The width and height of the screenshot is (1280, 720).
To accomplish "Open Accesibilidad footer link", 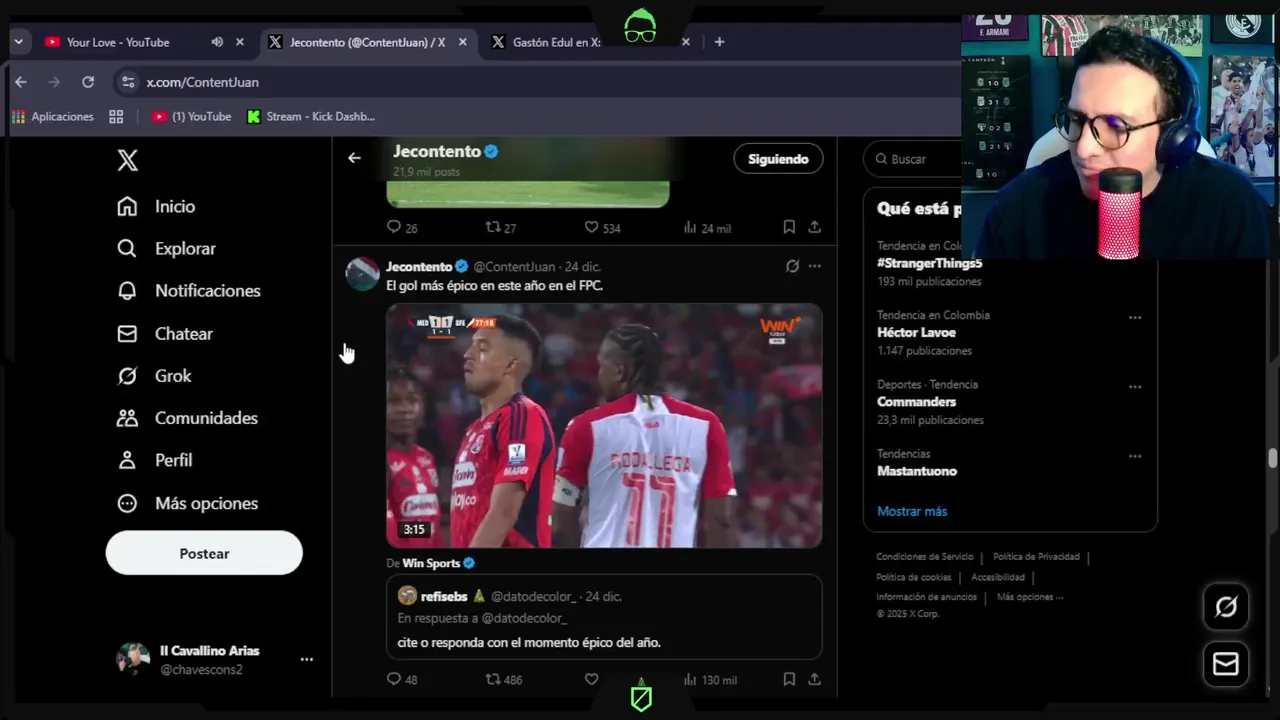I will [998, 577].
